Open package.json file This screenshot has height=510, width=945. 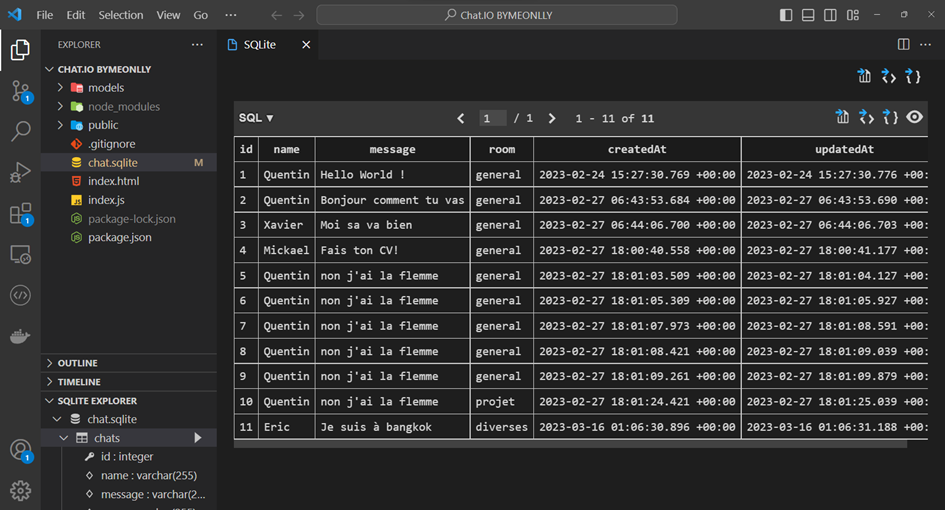(x=129, y=238)
